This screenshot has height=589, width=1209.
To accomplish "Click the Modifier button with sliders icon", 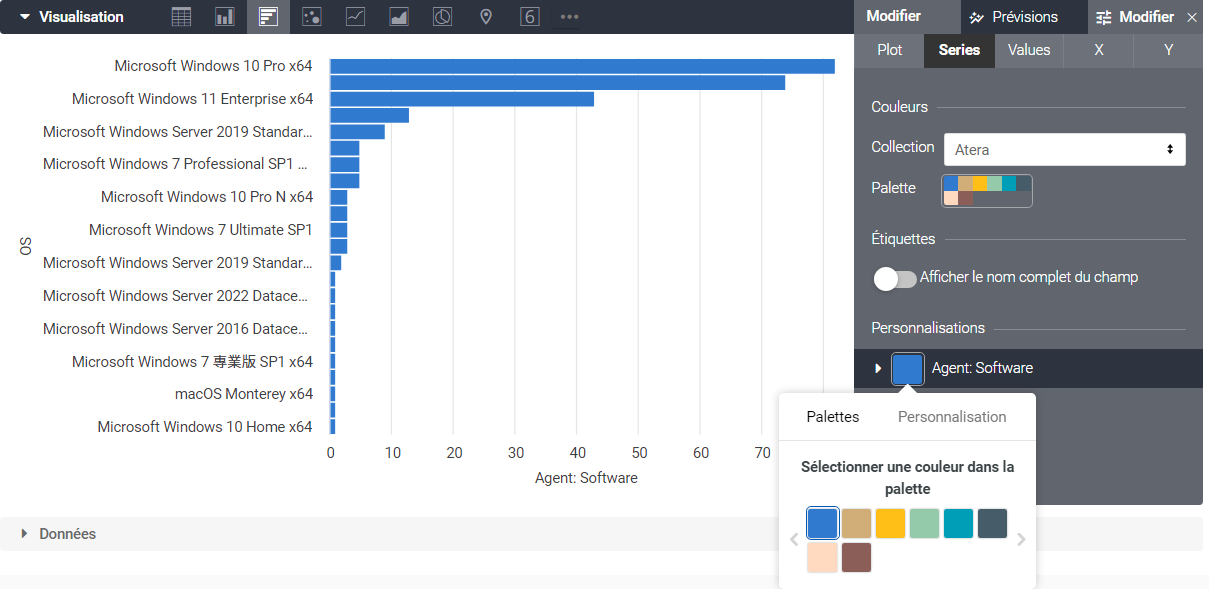I will (x=1135, y=17).
